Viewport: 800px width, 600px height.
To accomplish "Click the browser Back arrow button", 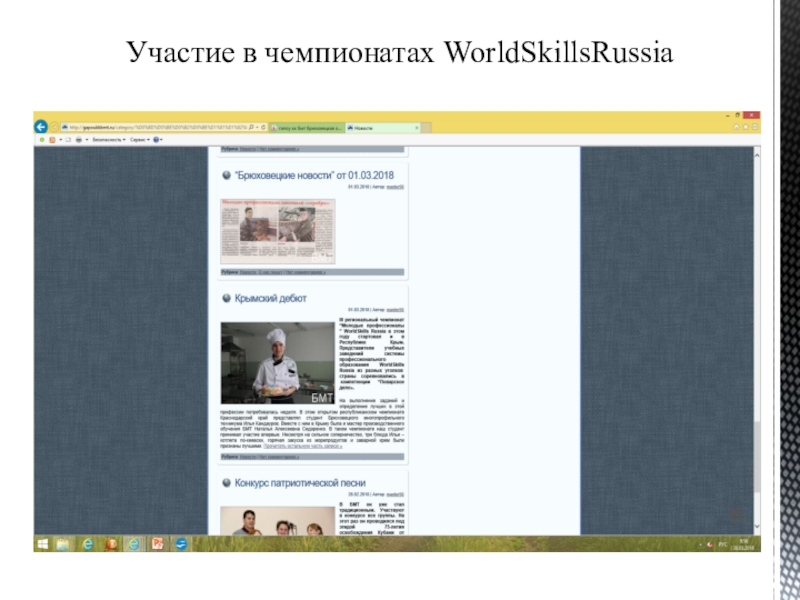I will 42,127.
